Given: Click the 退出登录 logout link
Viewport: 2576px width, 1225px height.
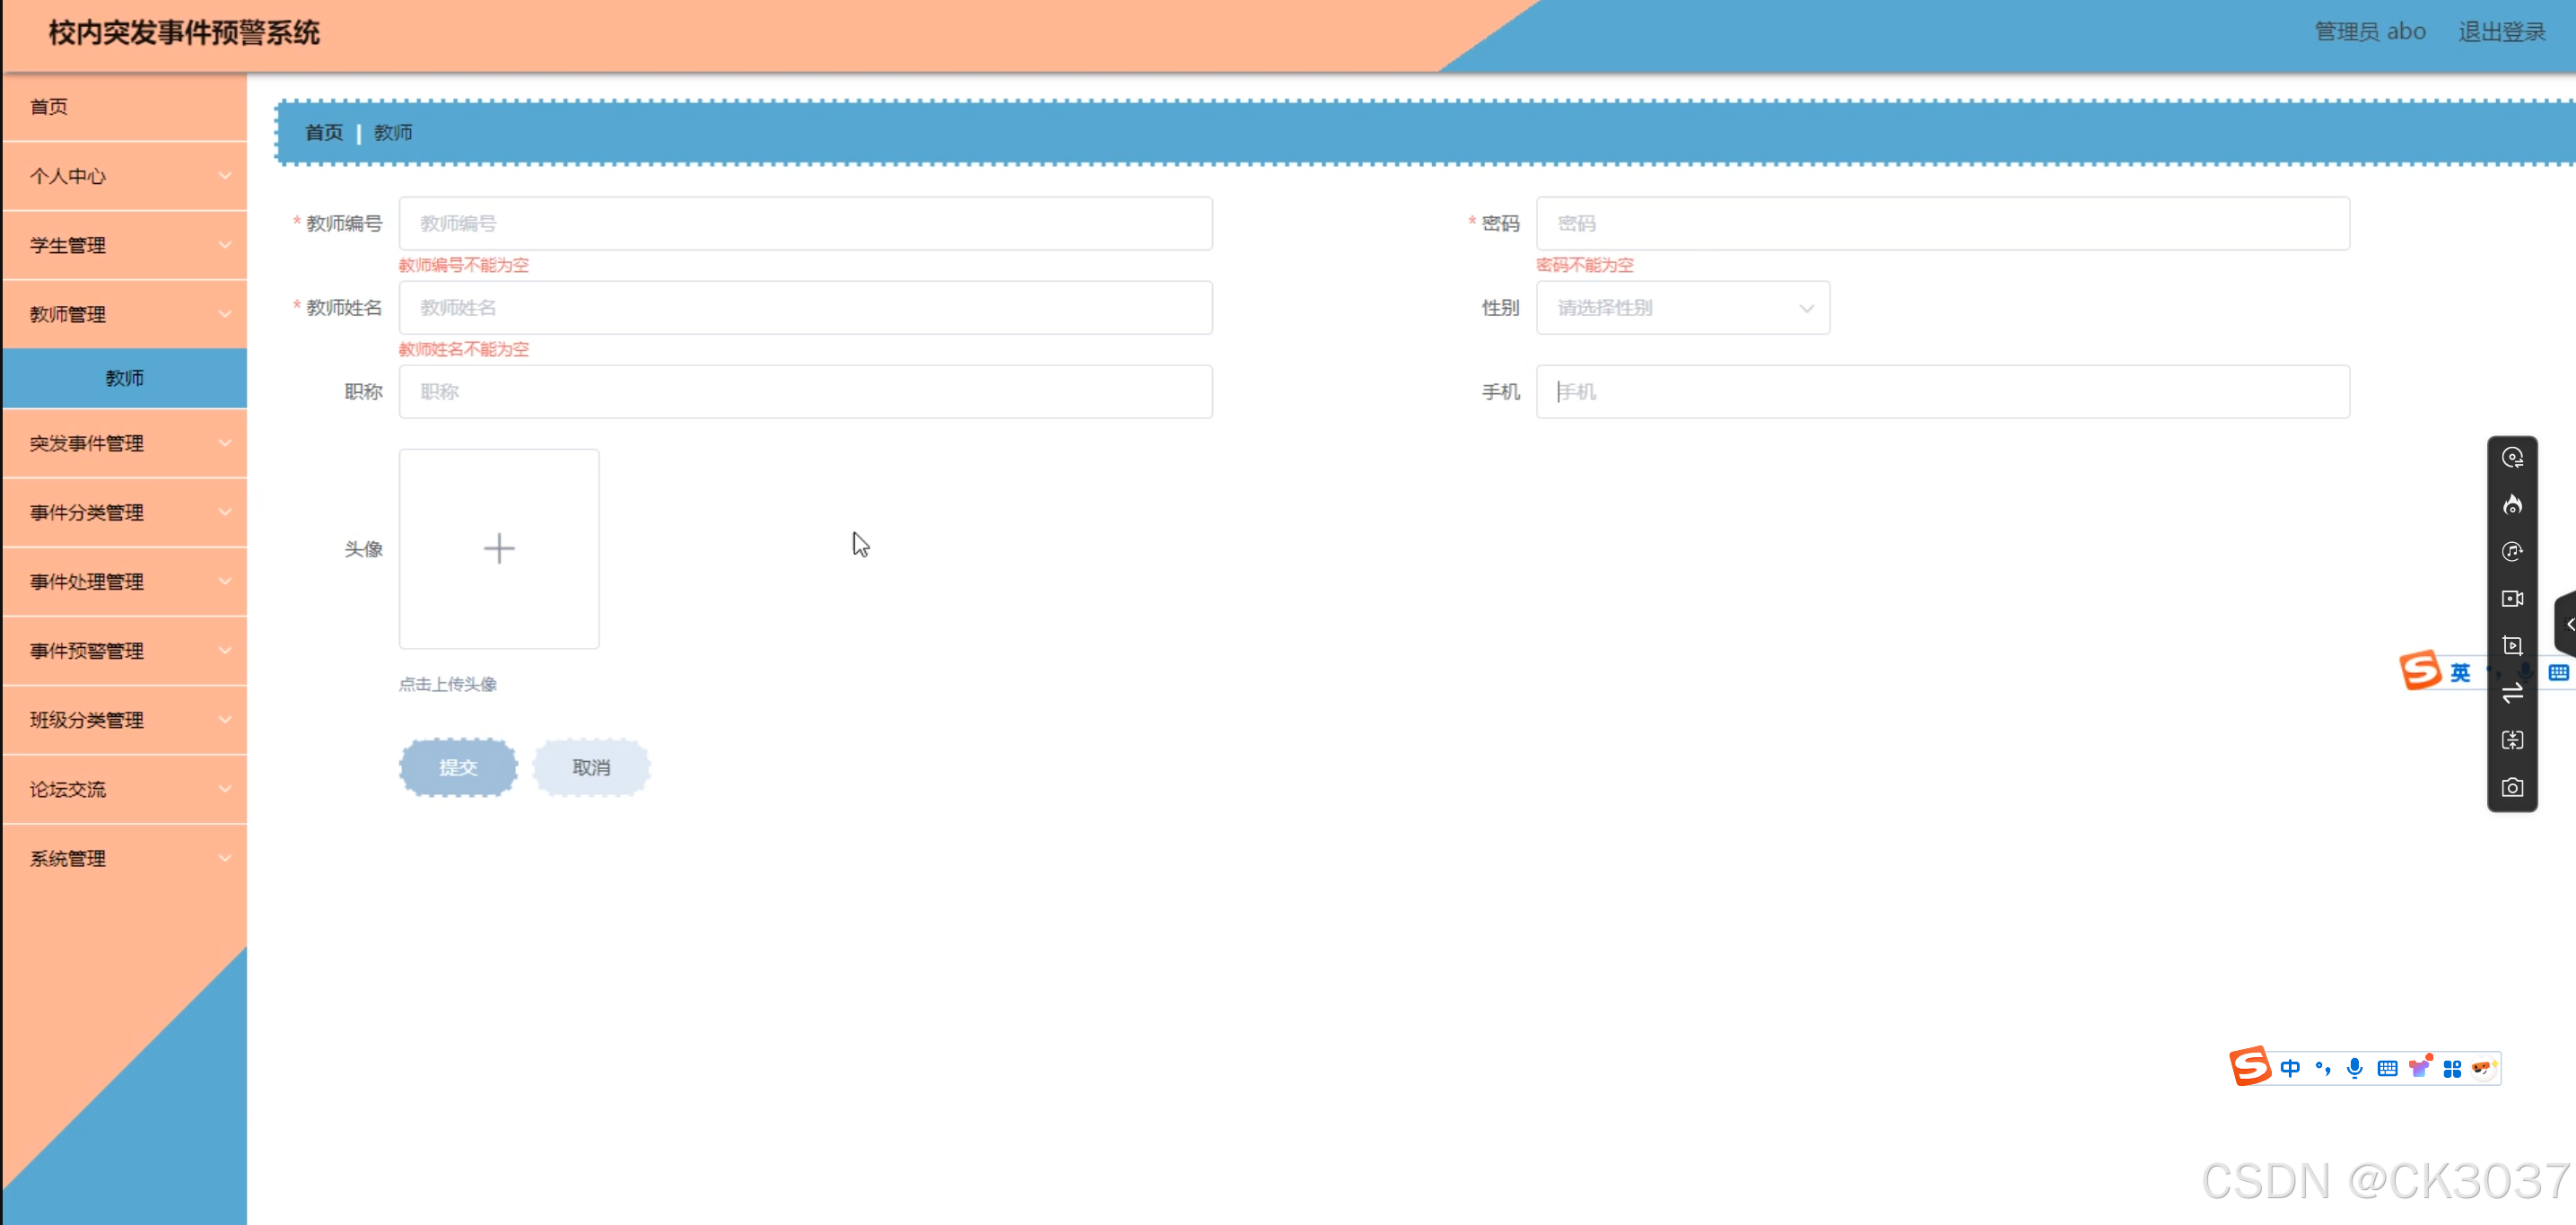Looking at the screenshot, I should point(2501,32).
